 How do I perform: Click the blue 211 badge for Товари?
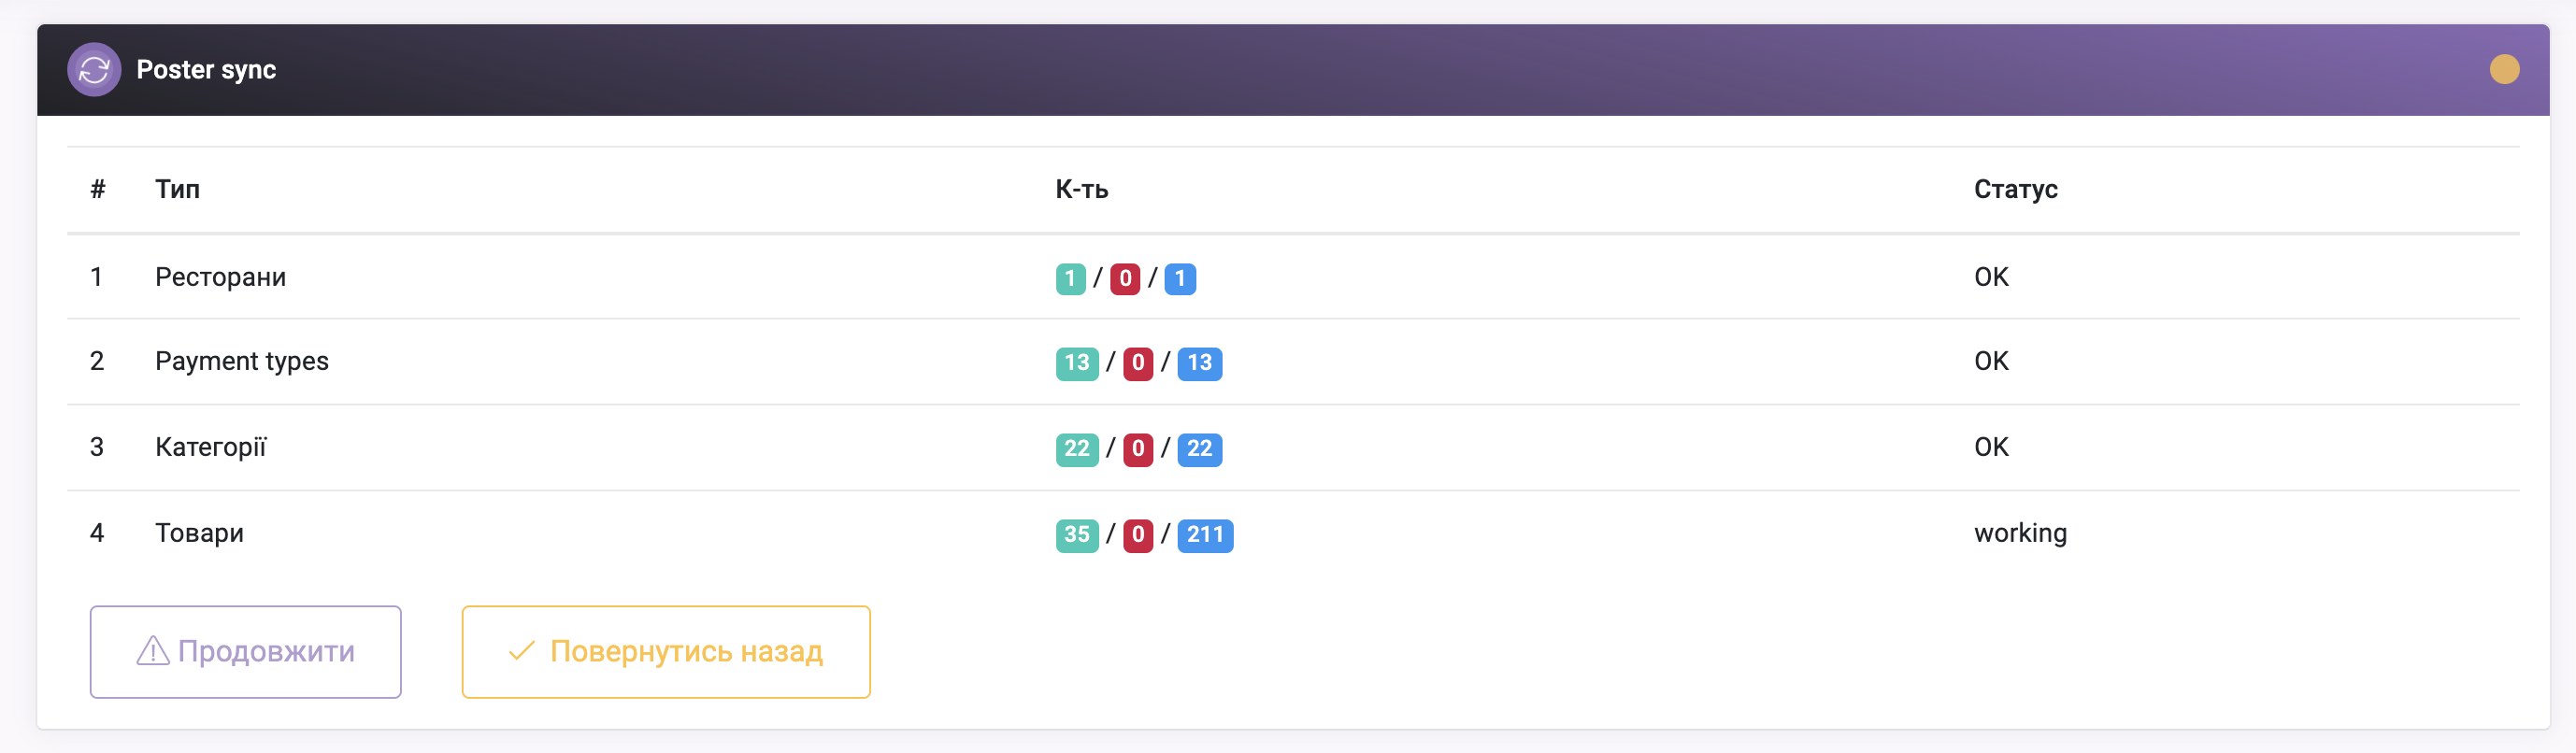point(1205,535)
